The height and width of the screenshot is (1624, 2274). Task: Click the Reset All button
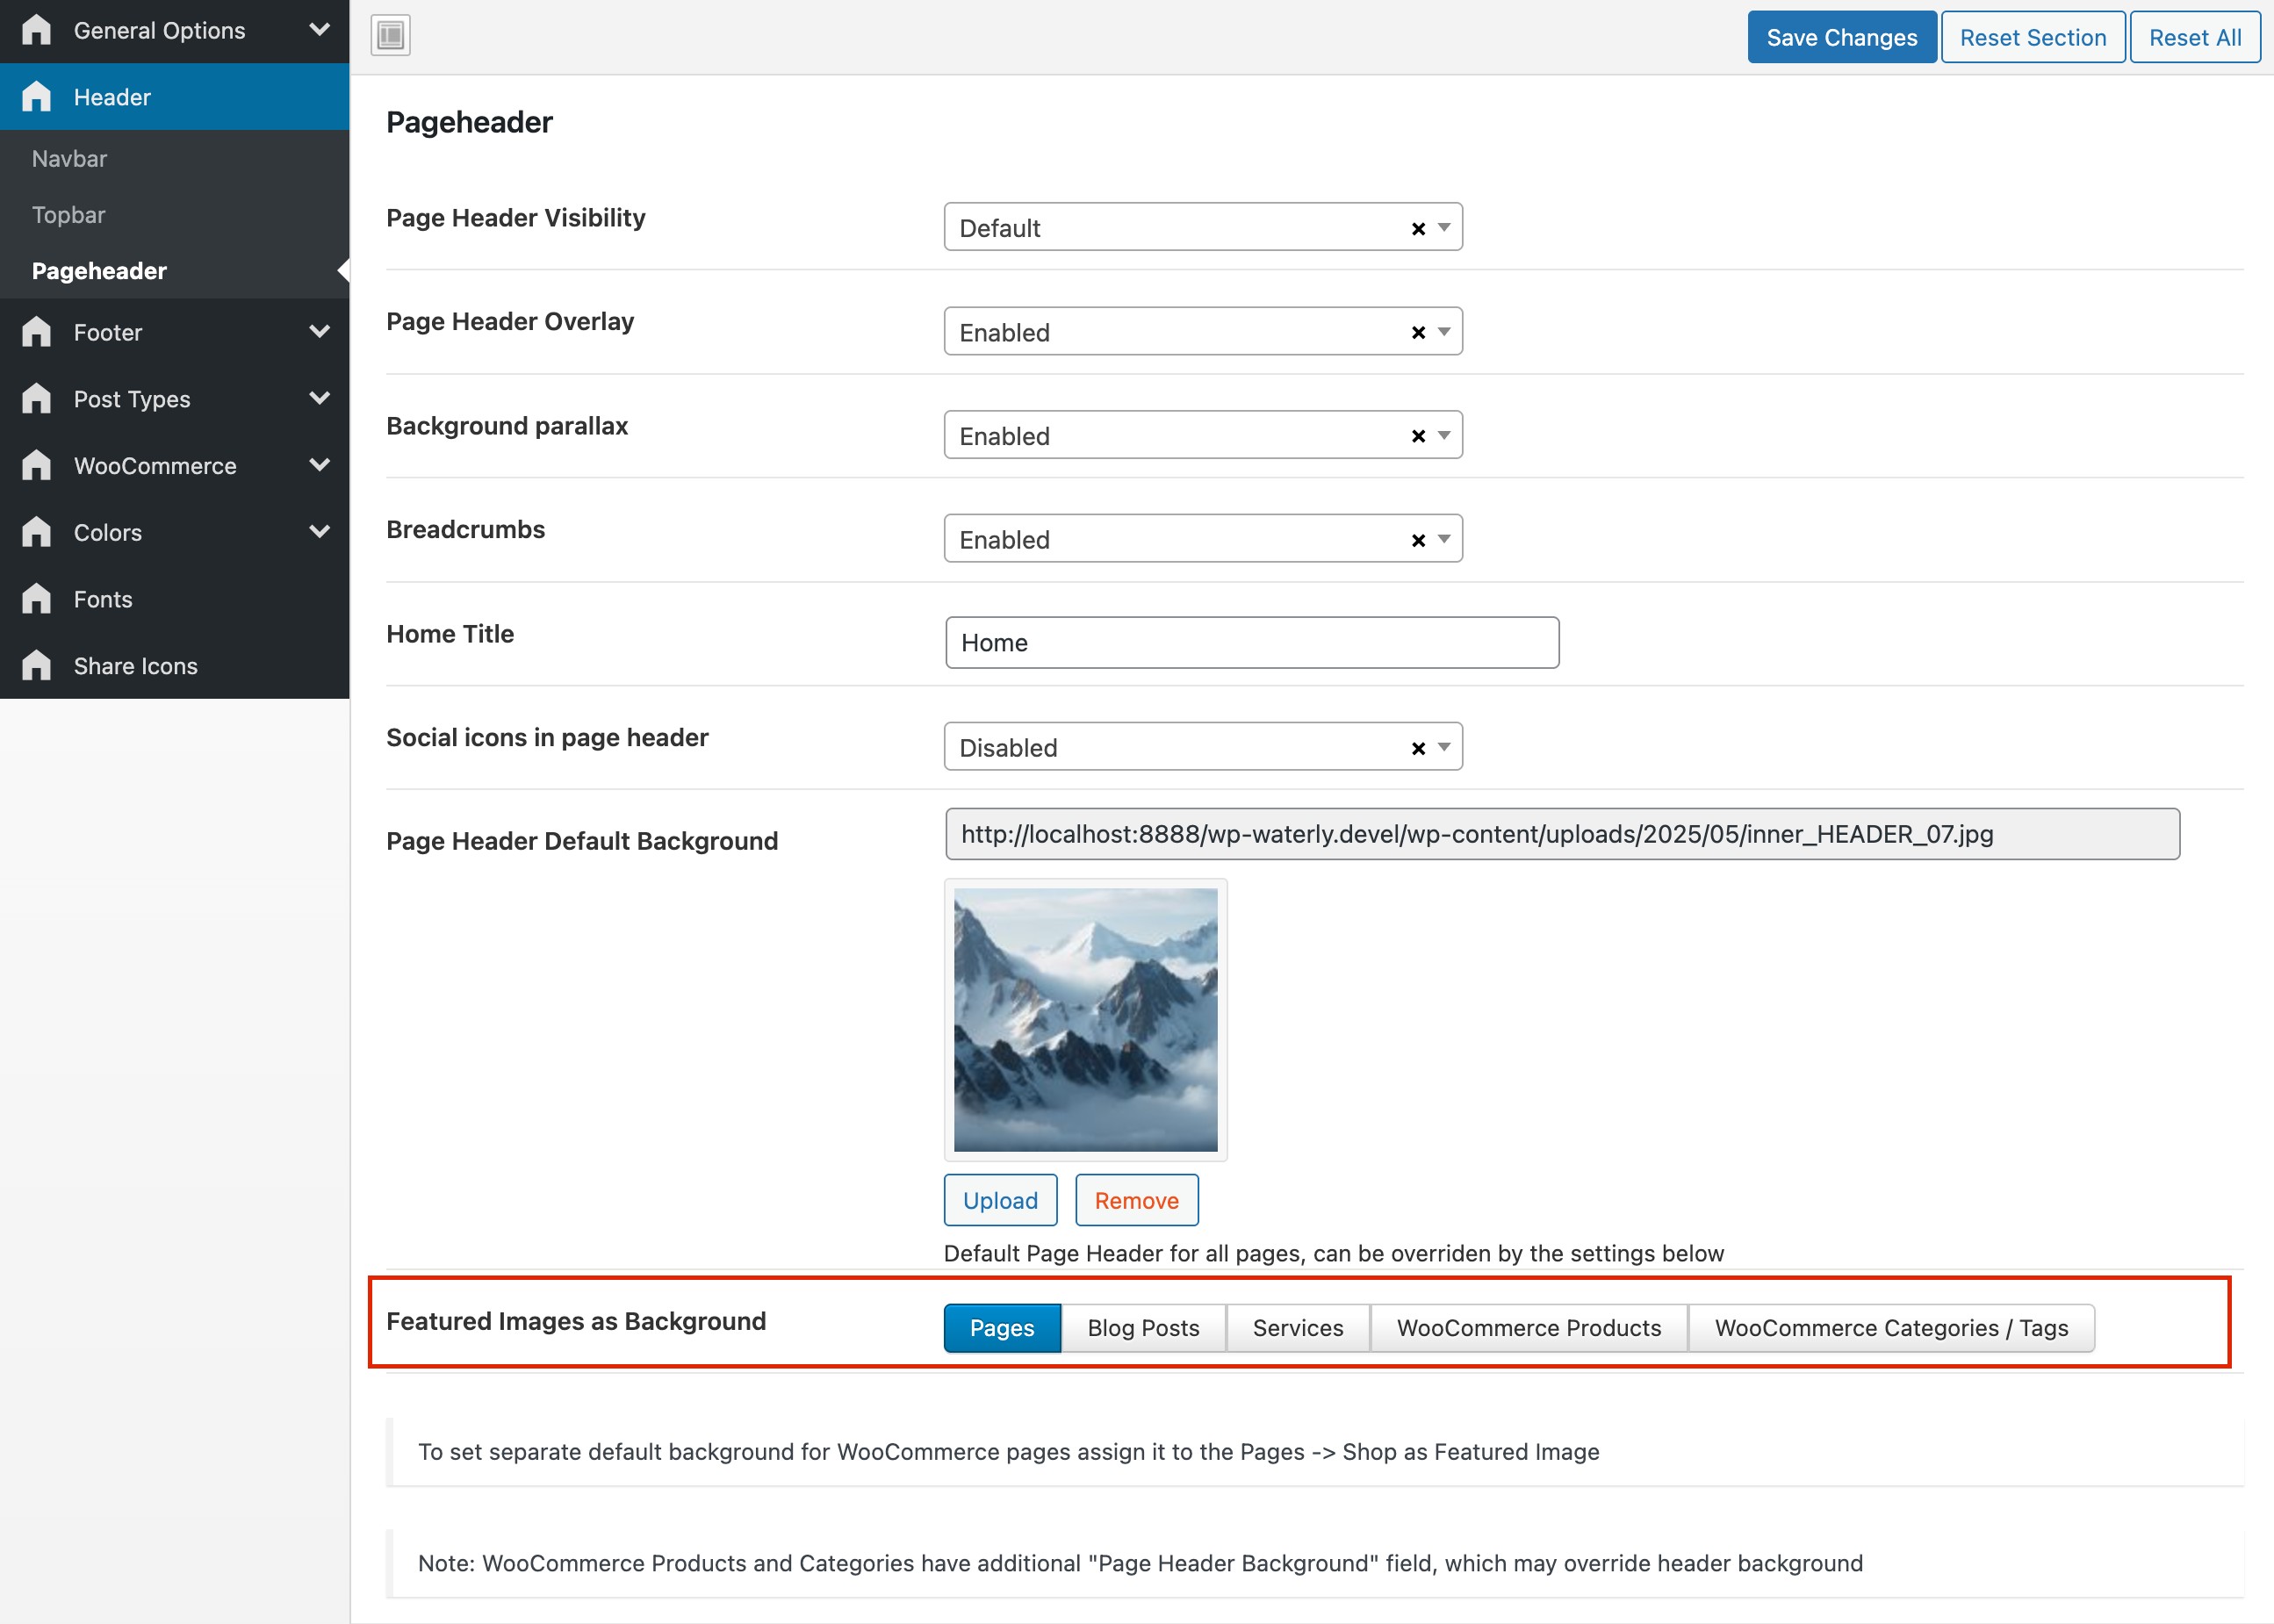[2194, 37]
